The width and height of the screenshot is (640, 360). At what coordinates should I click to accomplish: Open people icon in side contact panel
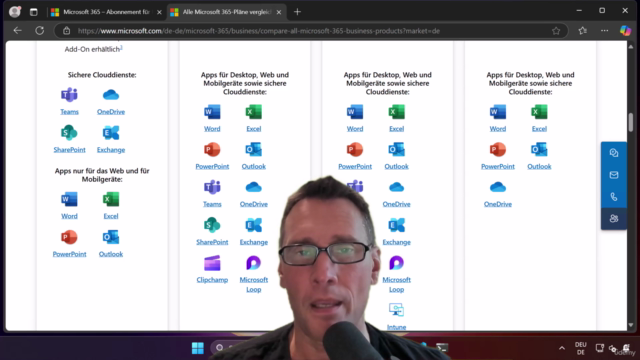pos(614,219)
